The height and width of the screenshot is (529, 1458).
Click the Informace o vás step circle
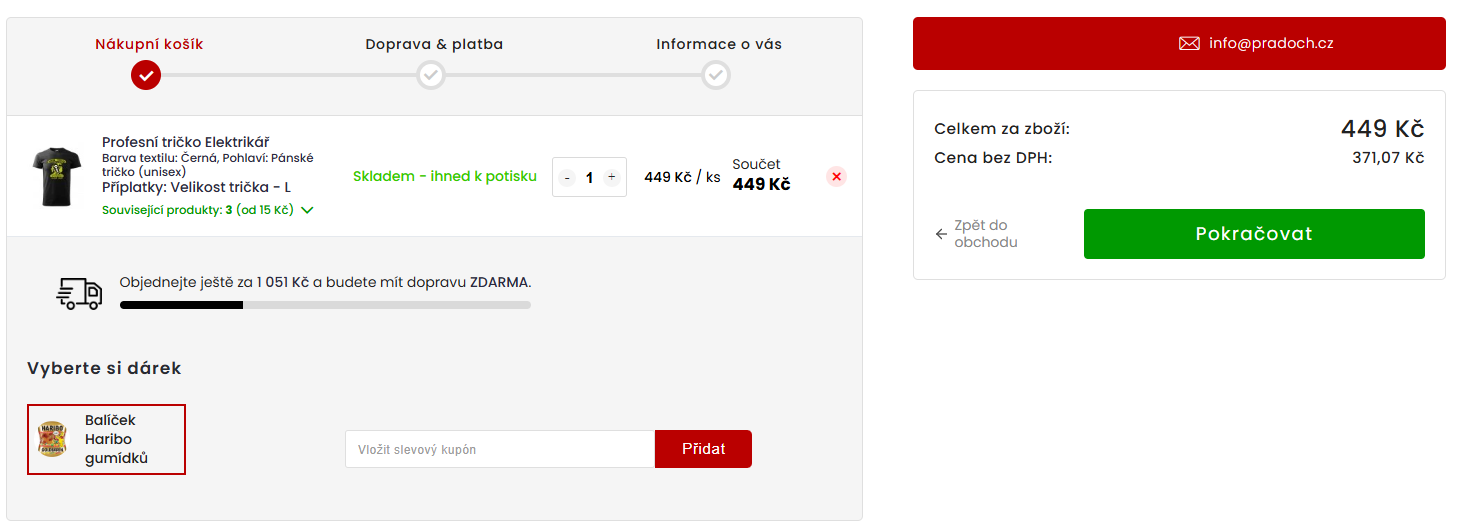(x=716, y=75)
